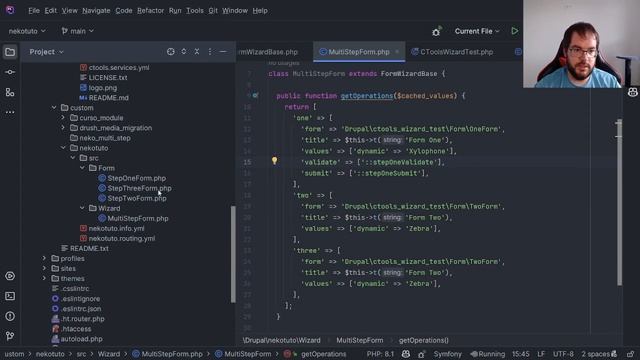Click 2 spaces indent setting in status bar

(596, 354)
